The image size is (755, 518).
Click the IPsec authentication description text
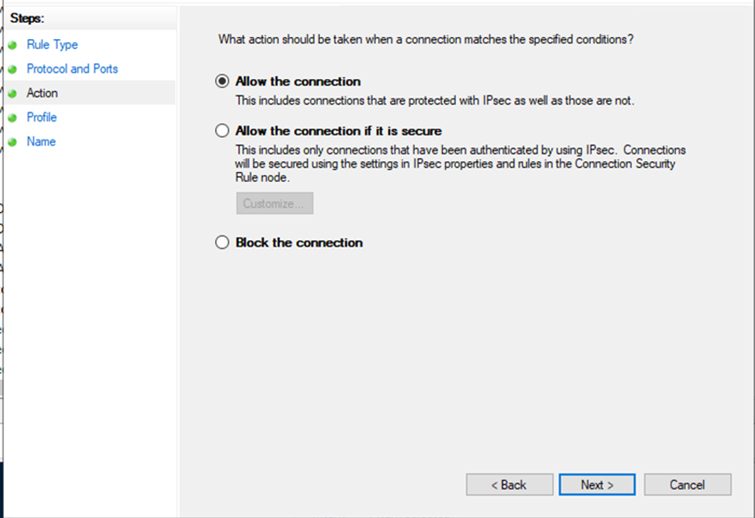460,163
